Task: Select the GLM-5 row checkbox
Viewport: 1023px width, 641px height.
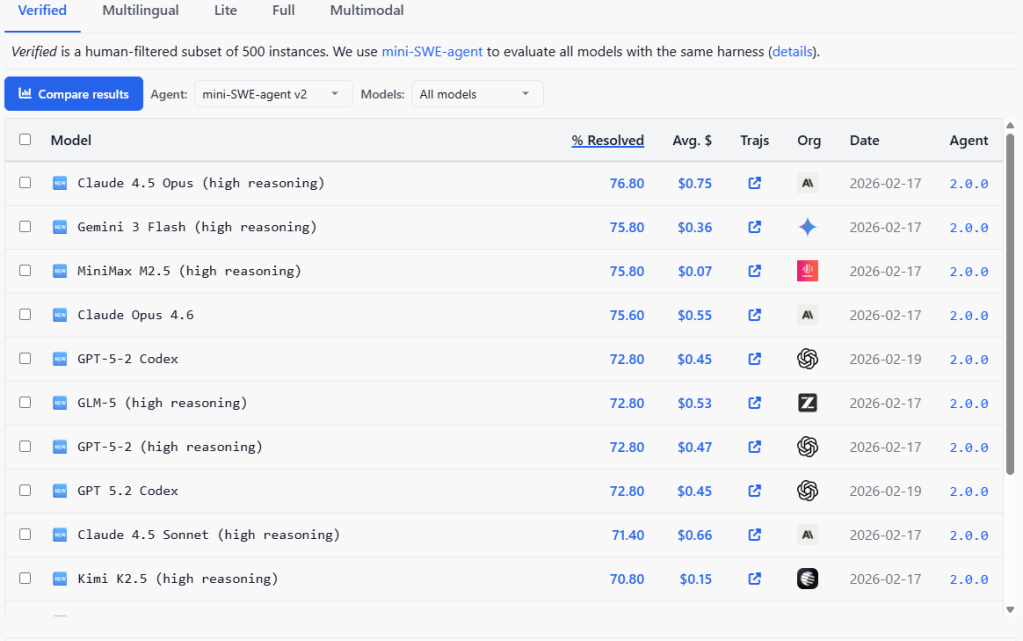Action: (x=25, y=403)
